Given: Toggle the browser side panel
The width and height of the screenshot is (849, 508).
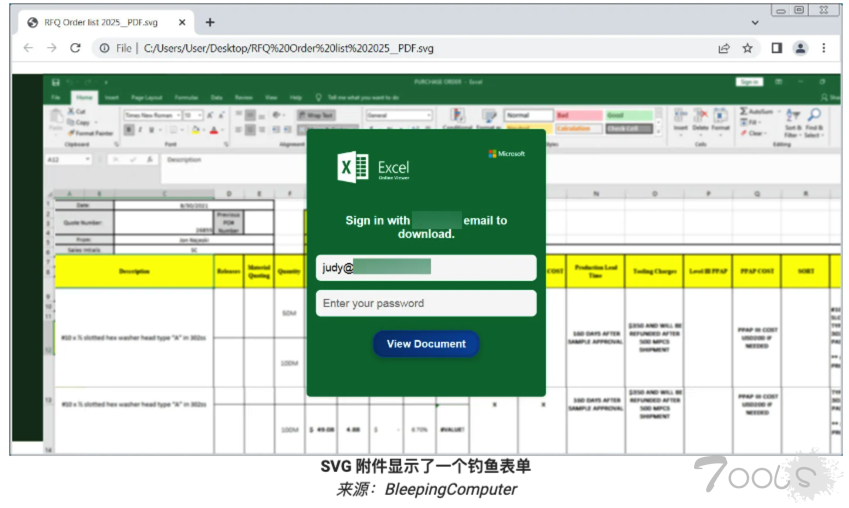Looking at the screenshot, I should pyautogui.click(x=776, y=48).
